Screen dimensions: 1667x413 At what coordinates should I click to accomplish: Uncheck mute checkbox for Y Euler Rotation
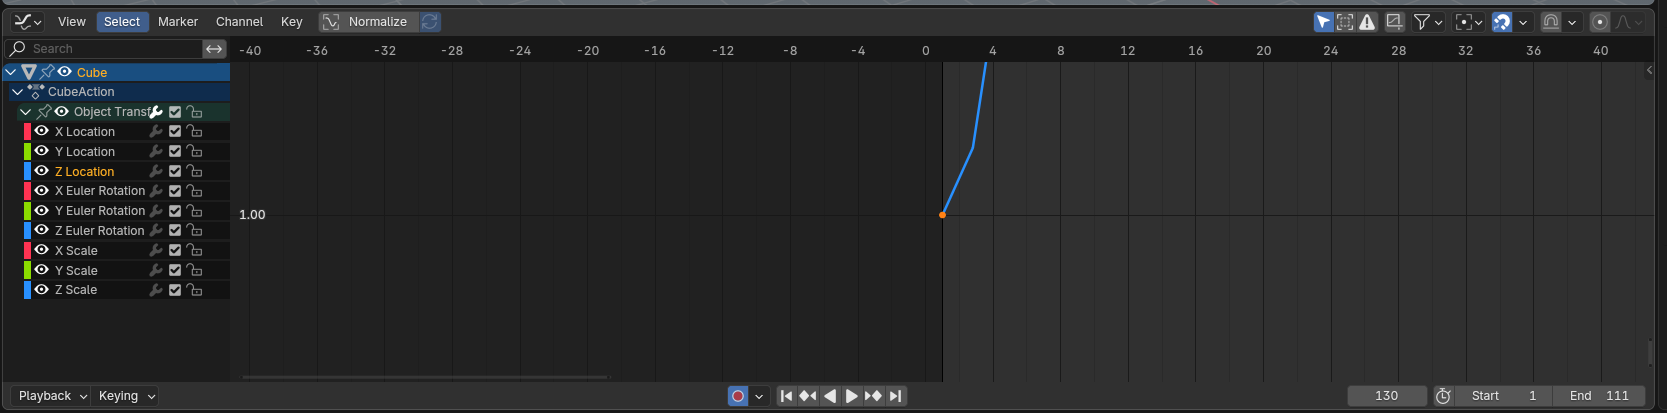point(175,211)
